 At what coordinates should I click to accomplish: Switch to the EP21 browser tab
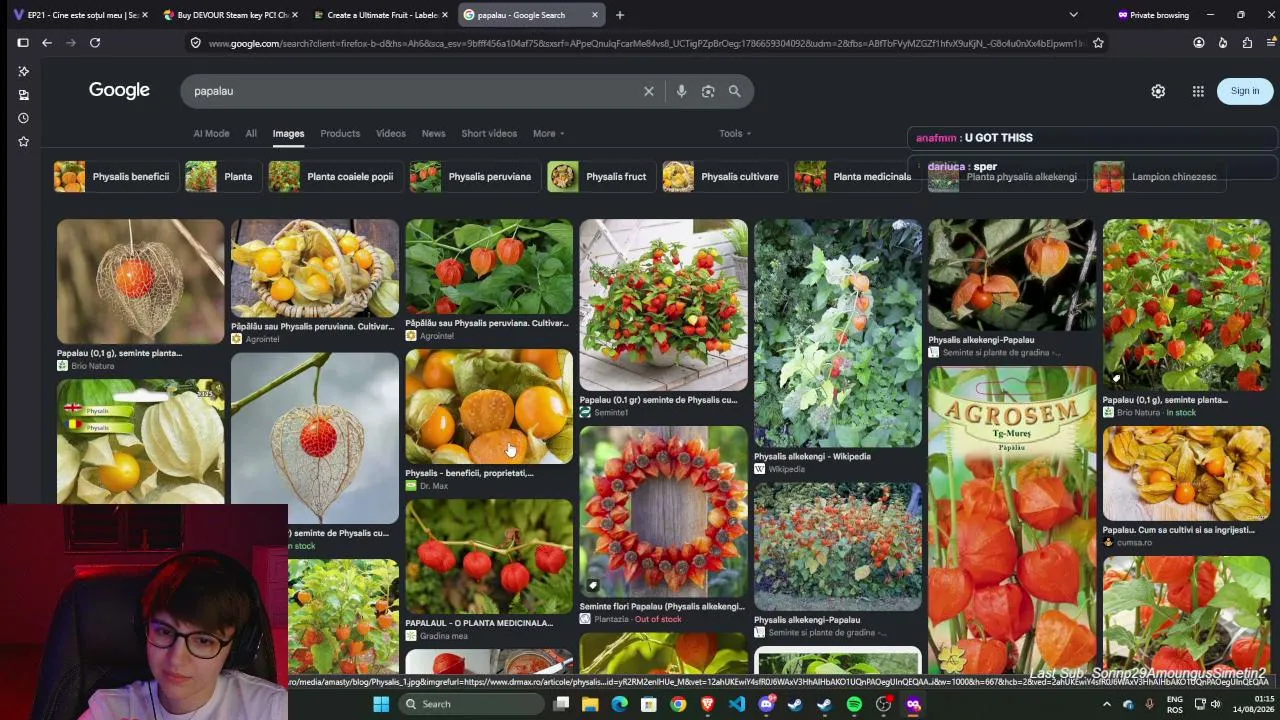(80, 15)
